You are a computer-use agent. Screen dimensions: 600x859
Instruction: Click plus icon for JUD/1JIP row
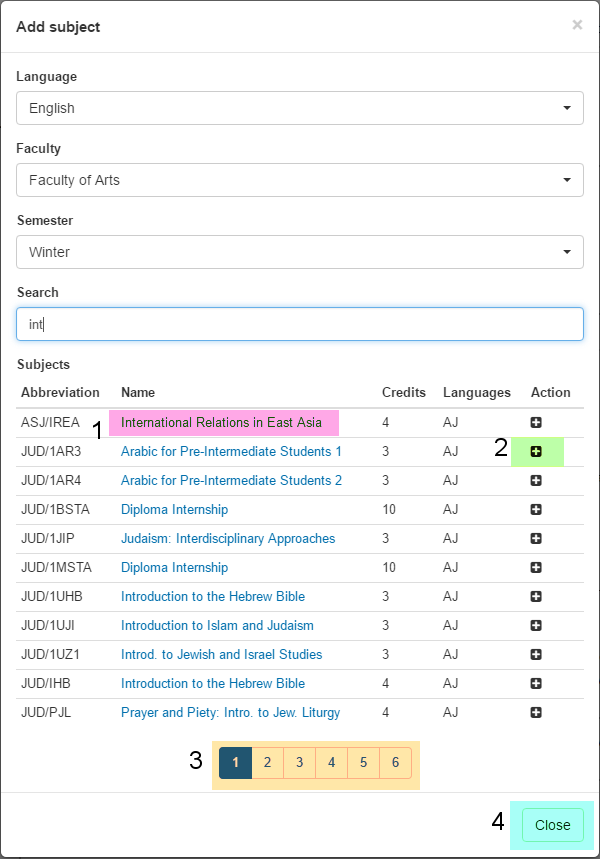[x=536, y=539]
